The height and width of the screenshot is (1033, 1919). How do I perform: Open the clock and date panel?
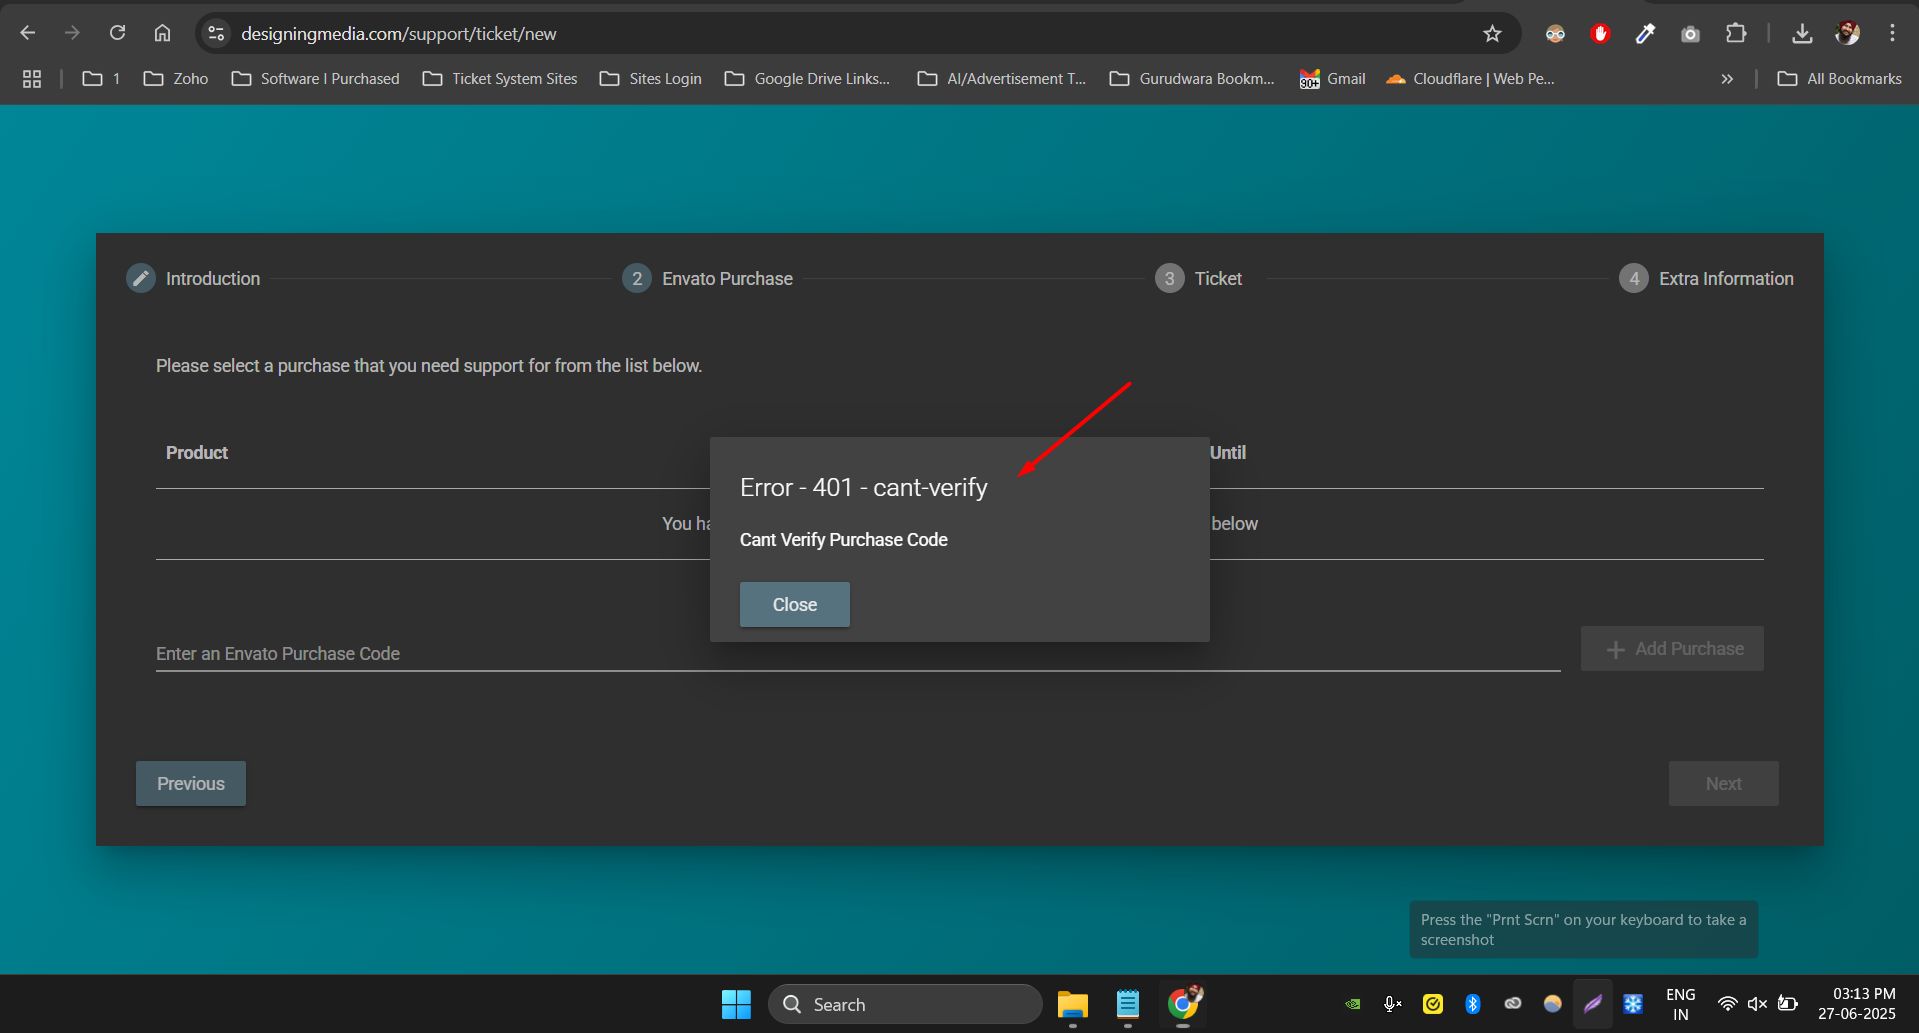pyautogui.click(x=1857, y=1004)
